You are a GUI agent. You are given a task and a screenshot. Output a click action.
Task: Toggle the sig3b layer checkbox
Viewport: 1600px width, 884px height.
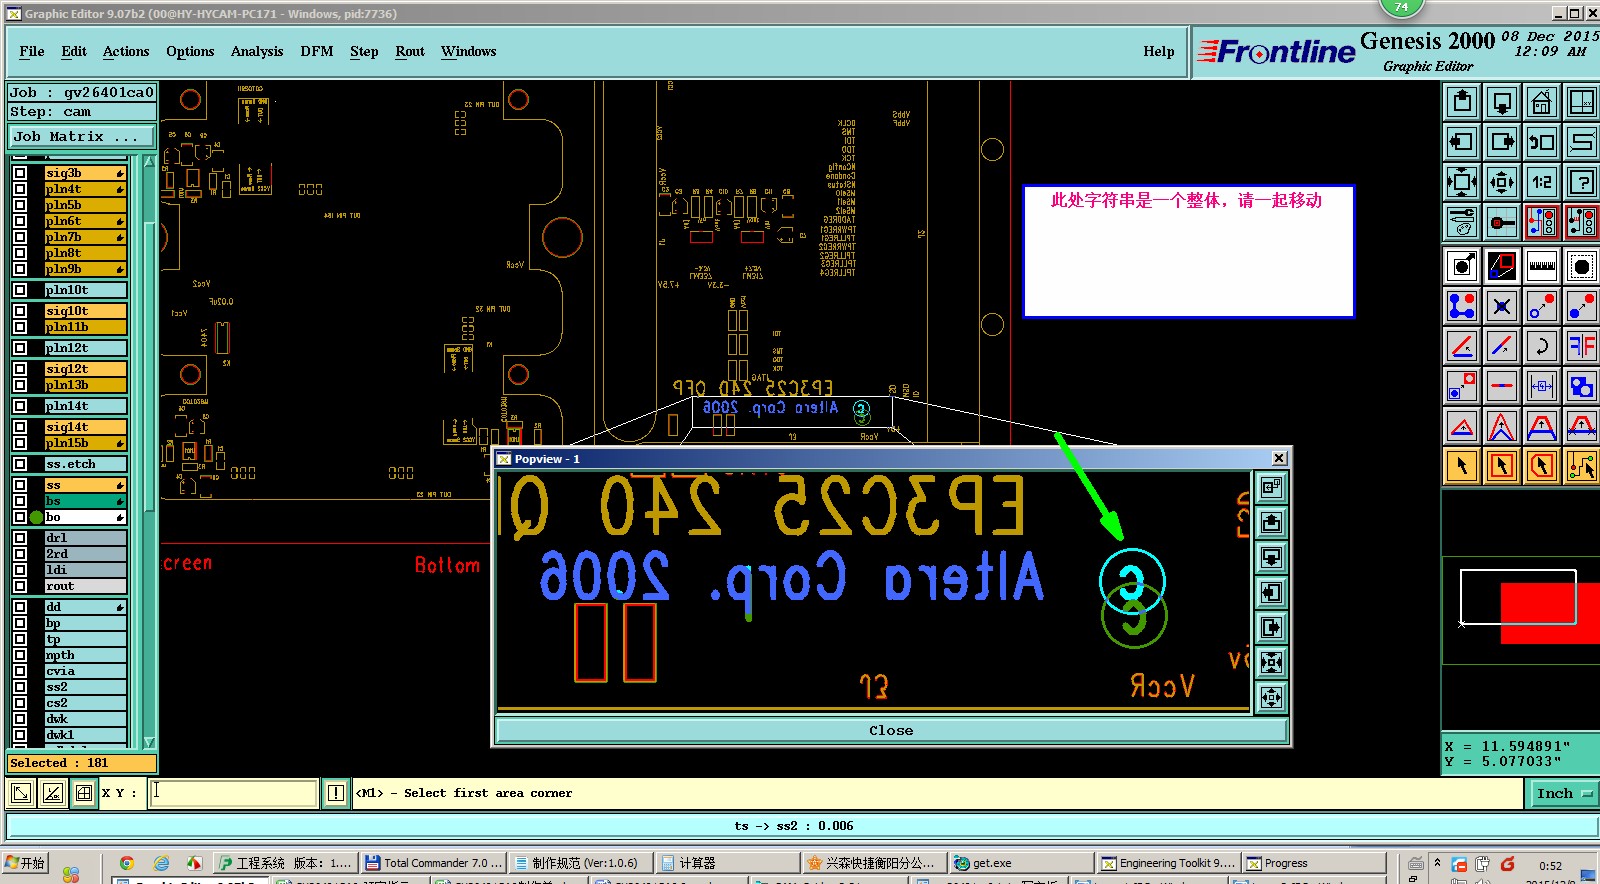pos(20,173)
